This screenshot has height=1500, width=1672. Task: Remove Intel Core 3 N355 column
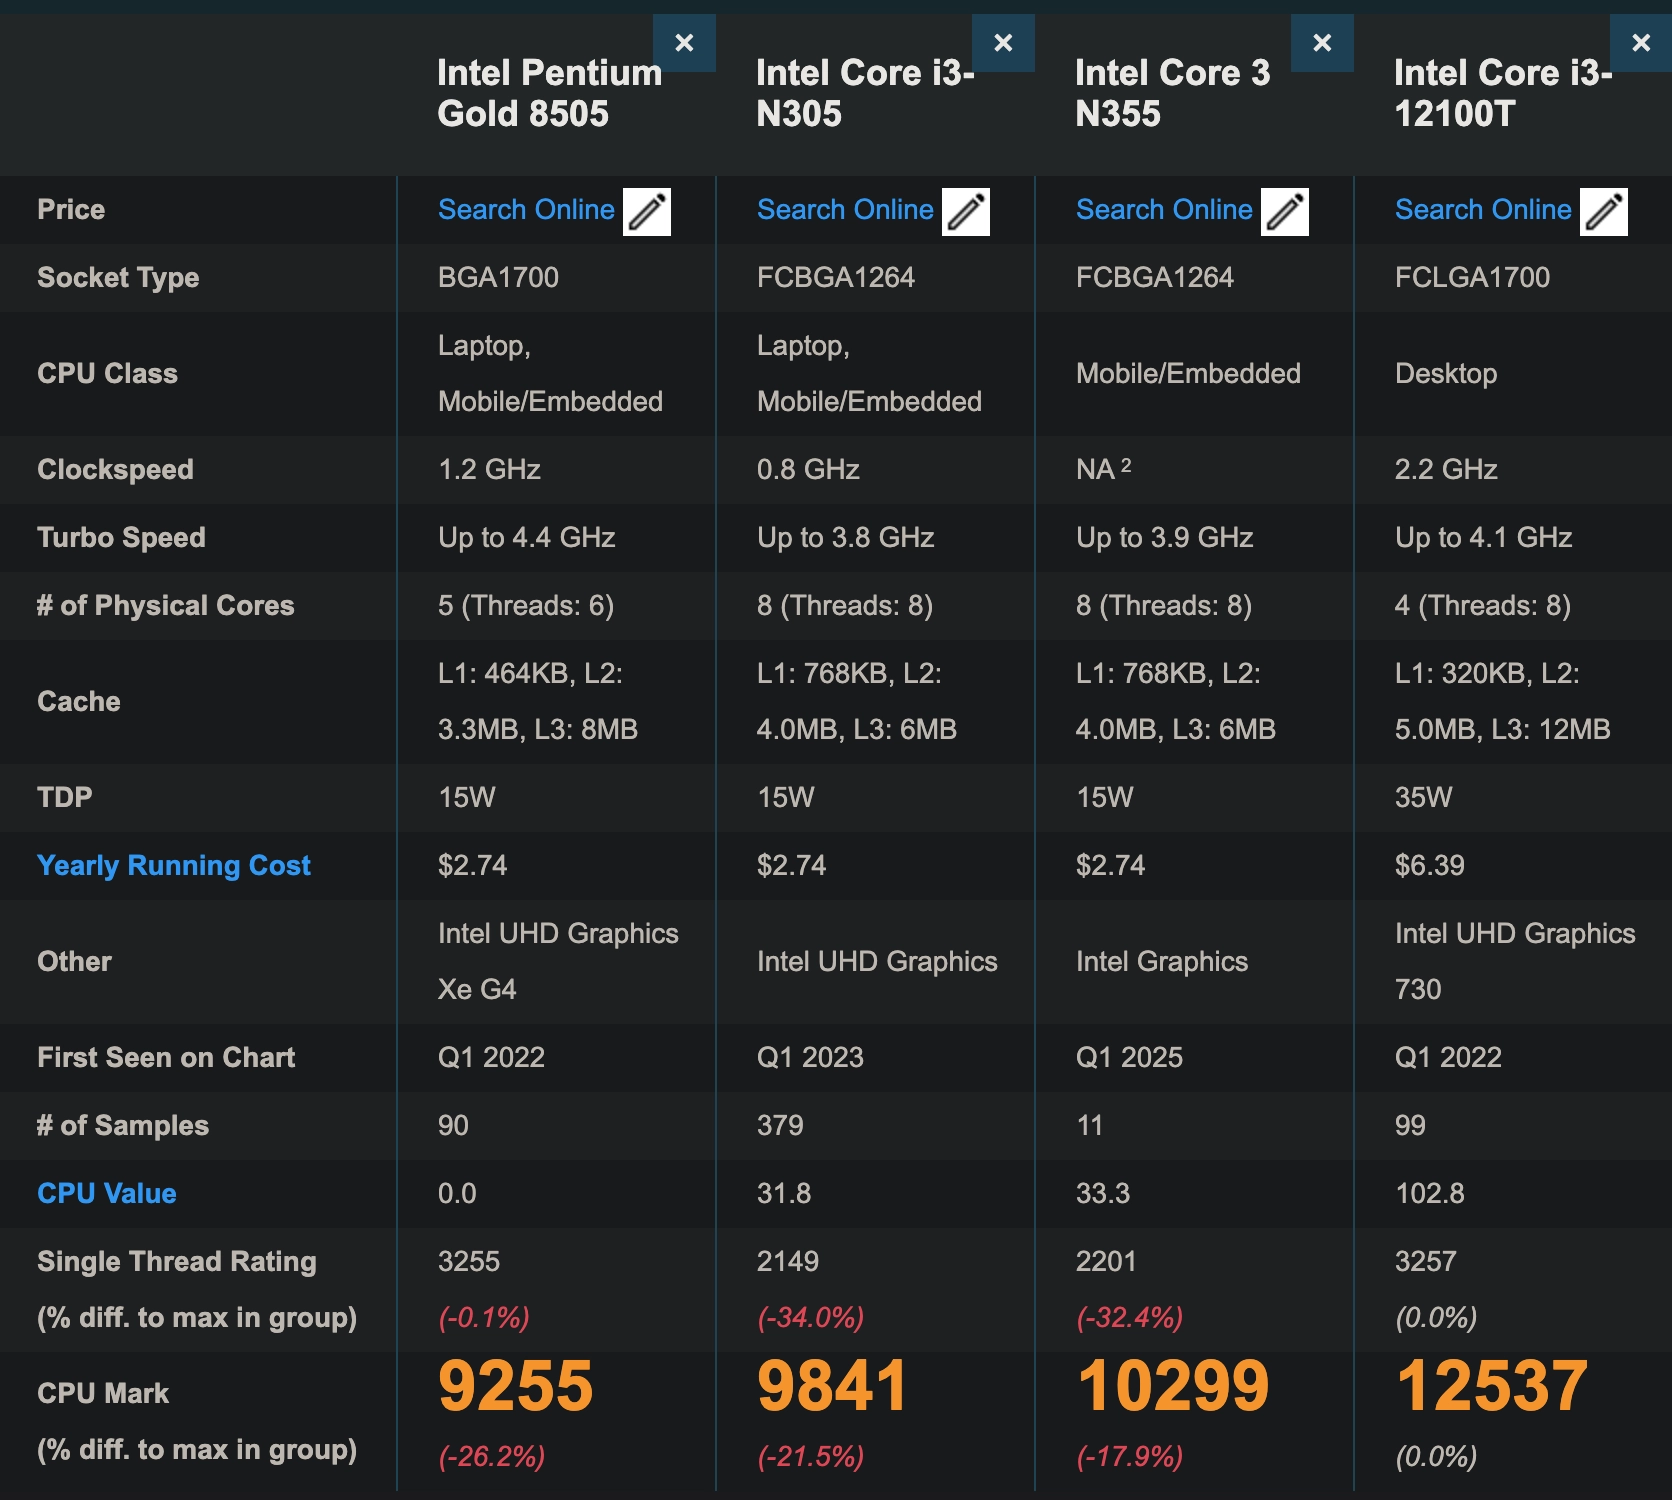(1322, 43)
